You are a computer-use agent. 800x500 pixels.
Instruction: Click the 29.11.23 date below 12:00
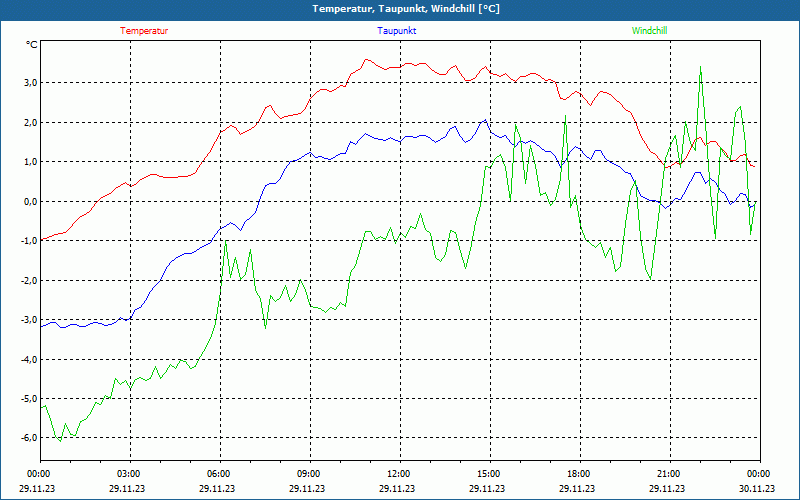coord(397,488)
